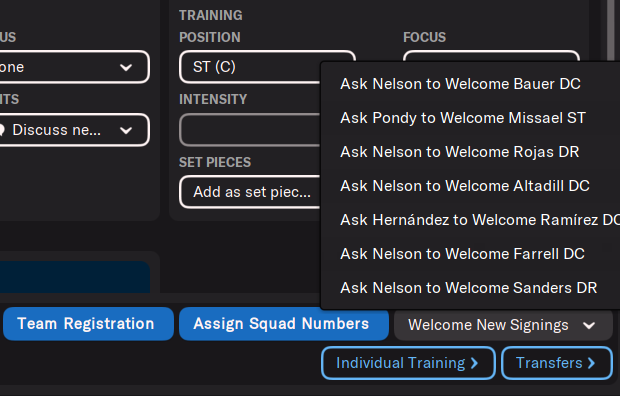
Task: Click Assign Squad Numbers button
Action: pos(284,324)
